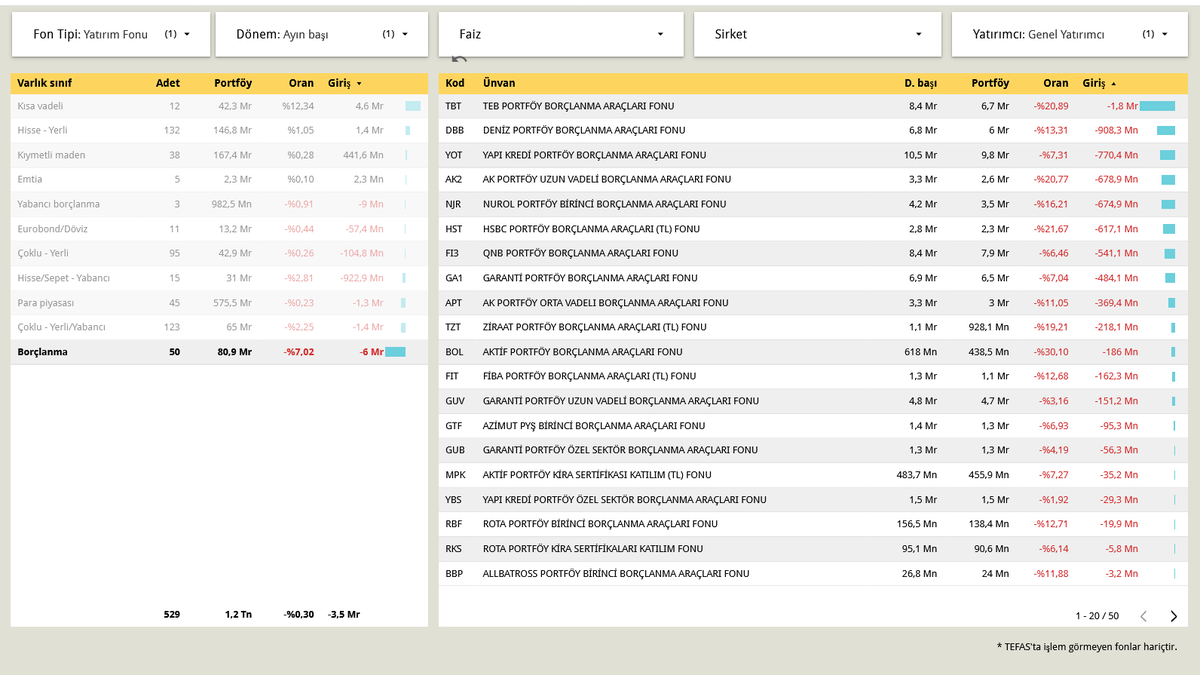The width and height of the screenshot is (1200, 675).
Task: Open the Yatırımcı dropdown filter
Action: [1070, 34]
